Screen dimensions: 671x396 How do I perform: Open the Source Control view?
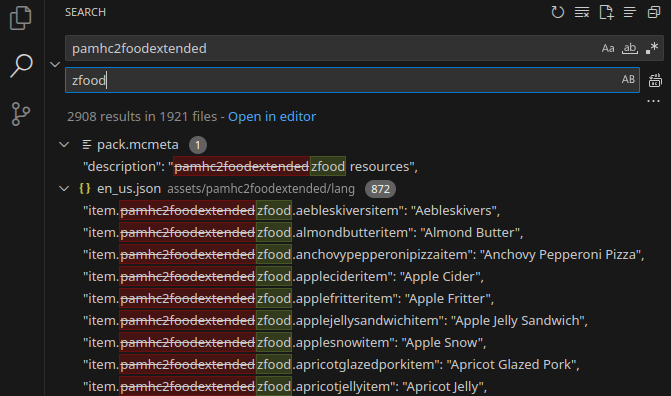[x=21, y=114]
